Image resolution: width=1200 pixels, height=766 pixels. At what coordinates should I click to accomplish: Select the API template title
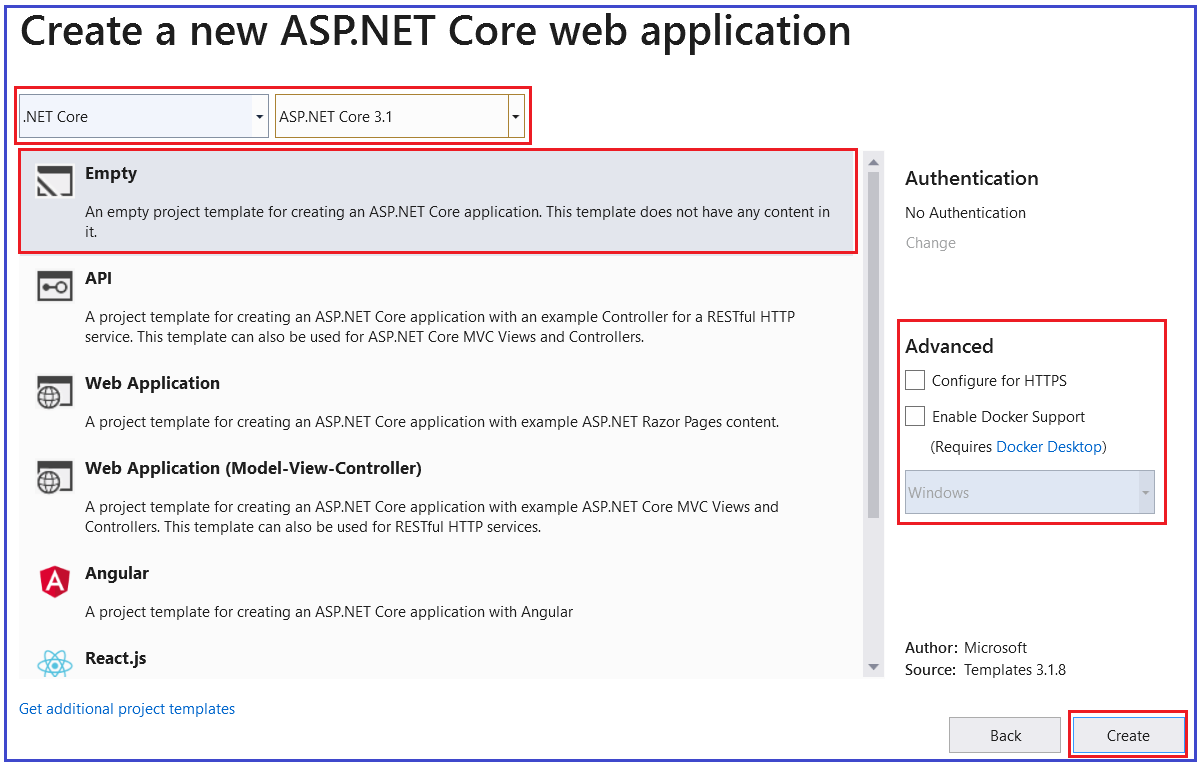point(98,278)
